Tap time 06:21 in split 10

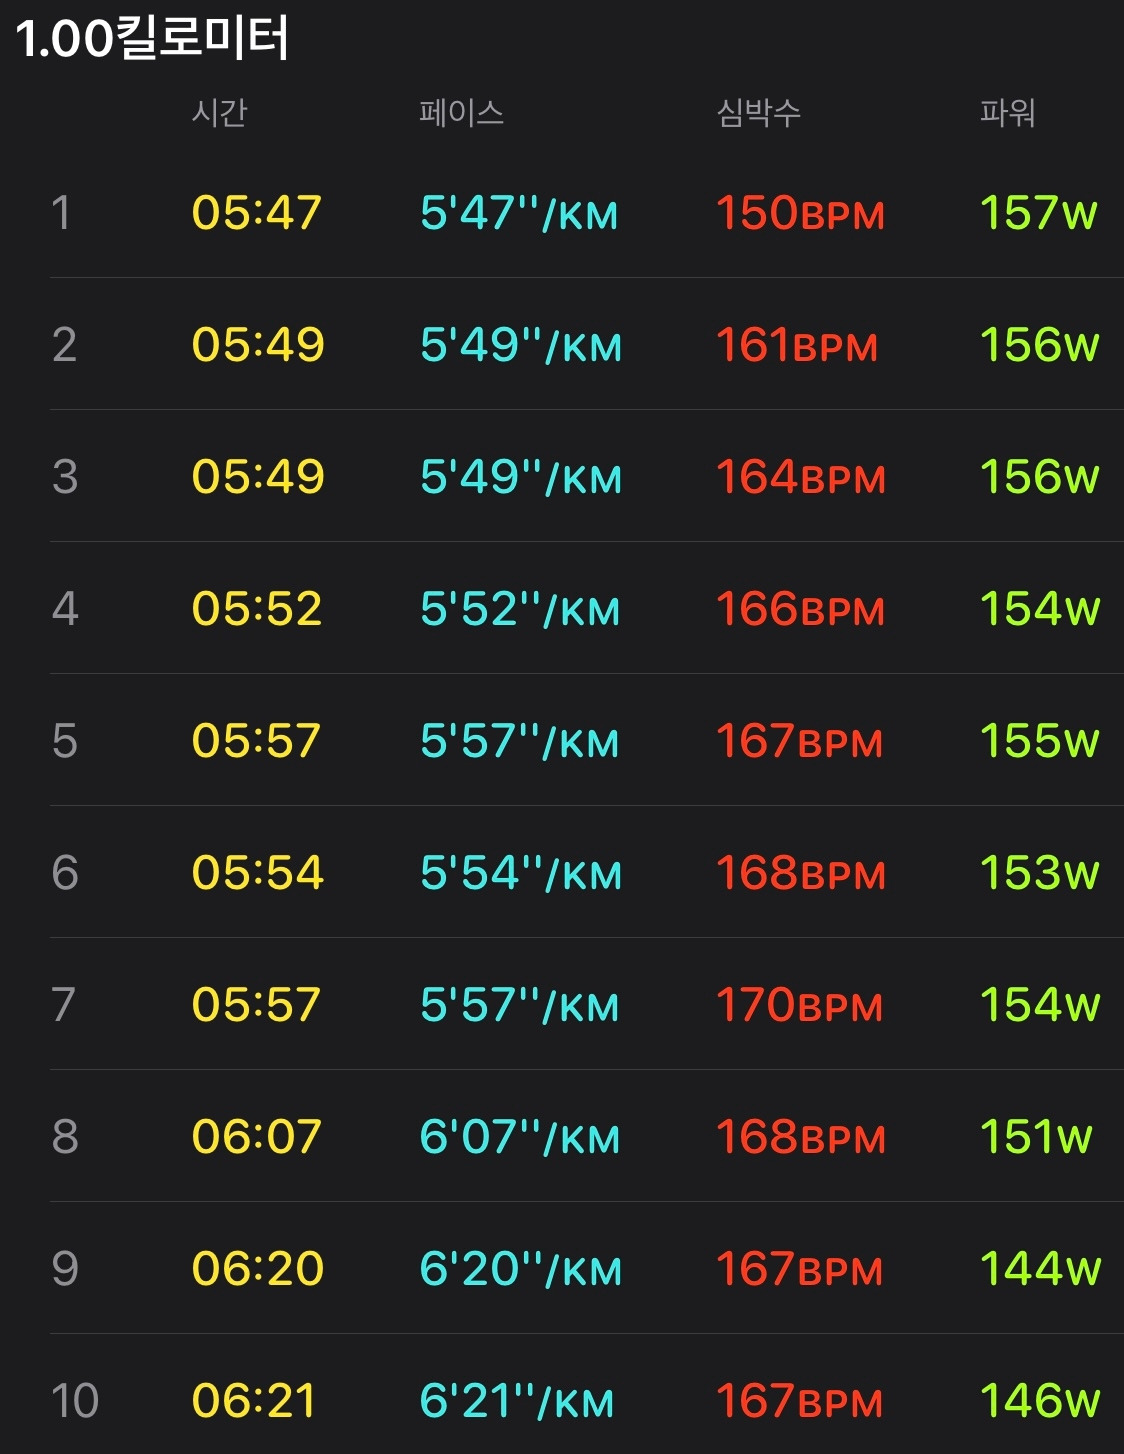[254, 1401]
